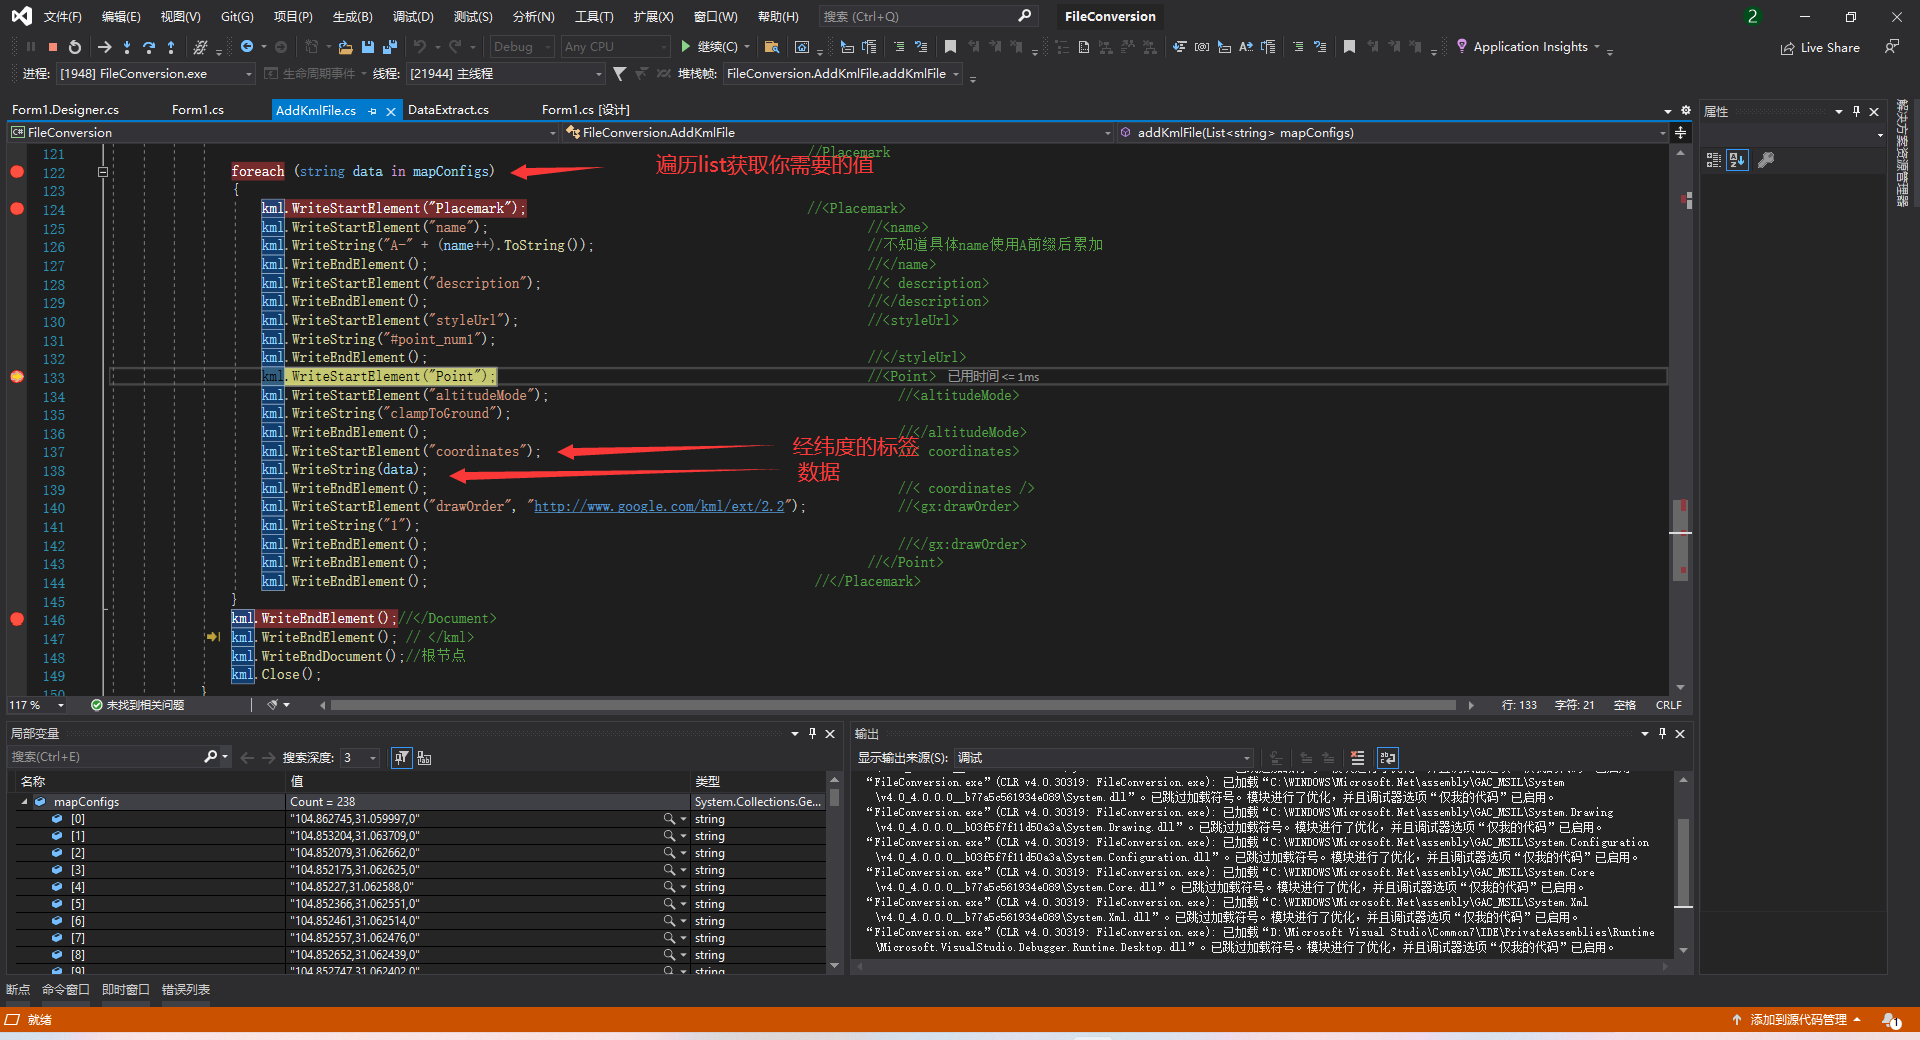
Task: Open the thread dropdown showing 主线程
Action: pyautogui.click(x=504, y=74)
